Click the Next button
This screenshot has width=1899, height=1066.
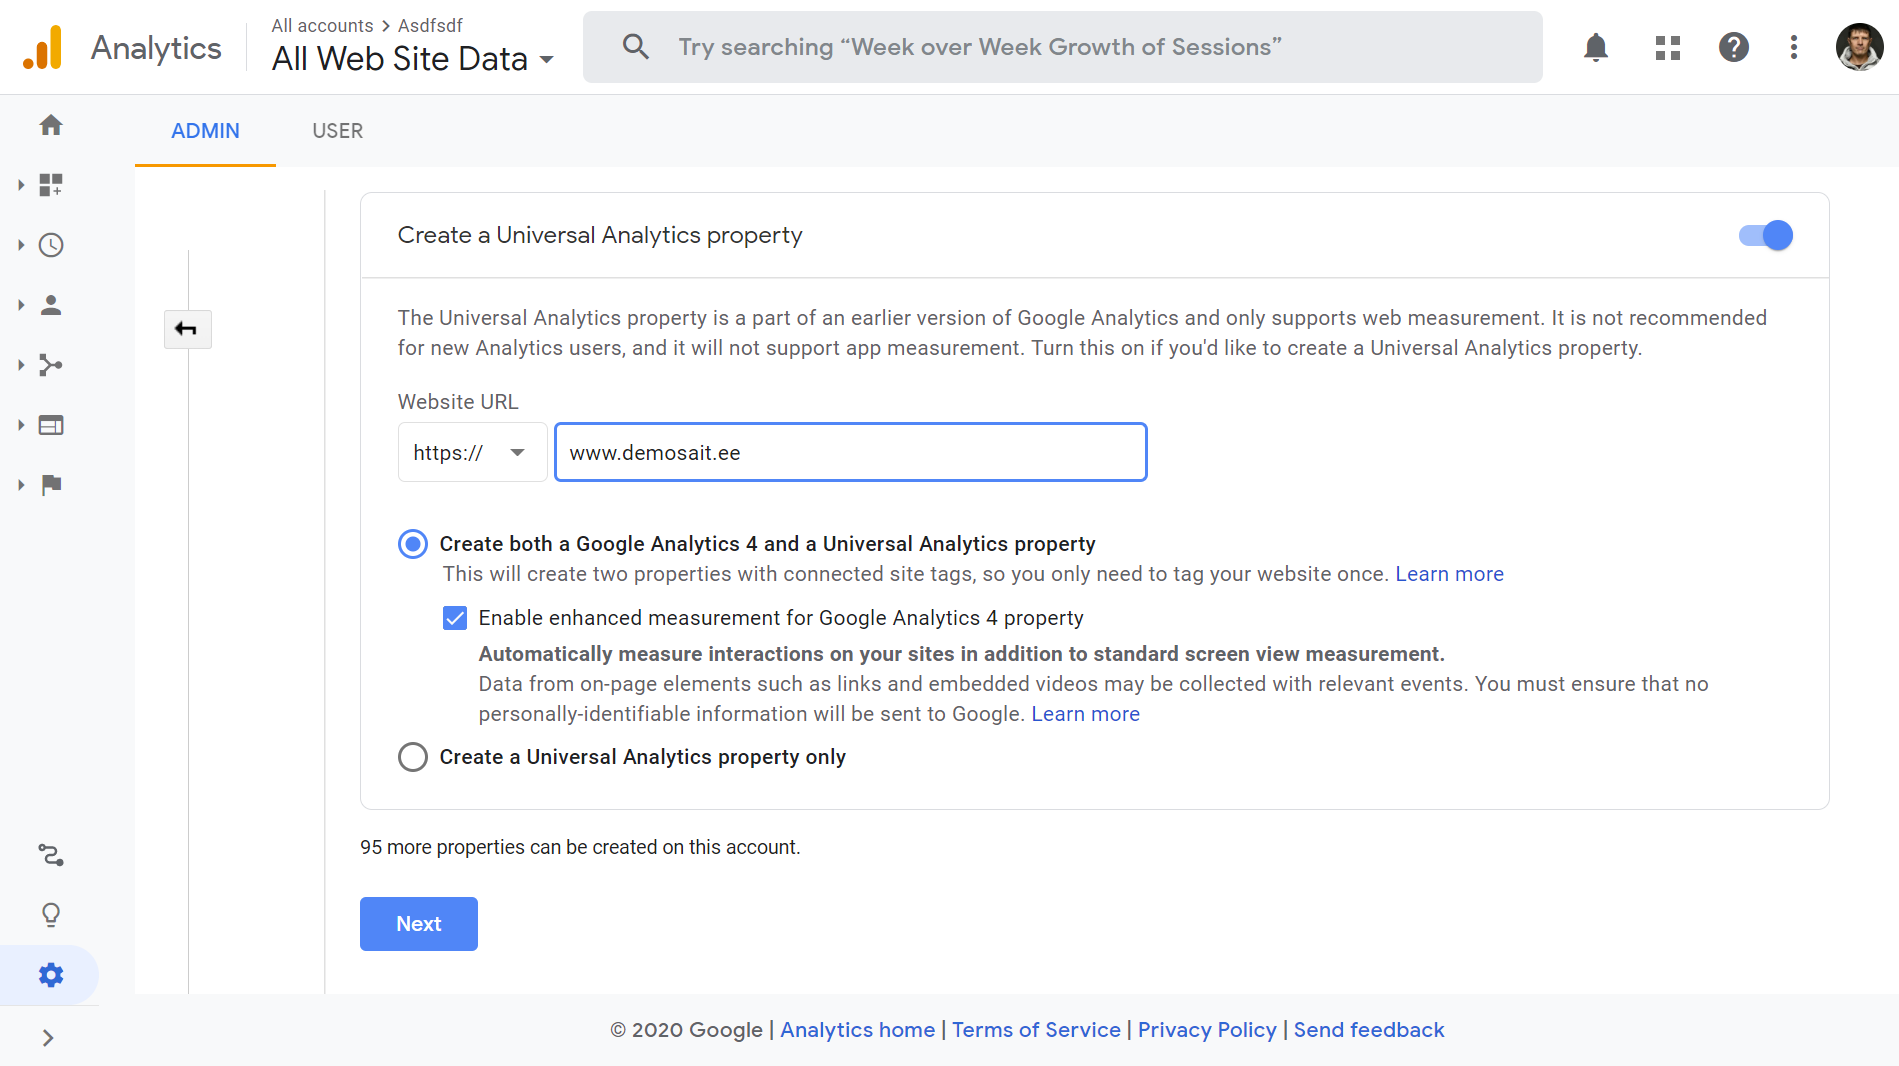(418, 924)
